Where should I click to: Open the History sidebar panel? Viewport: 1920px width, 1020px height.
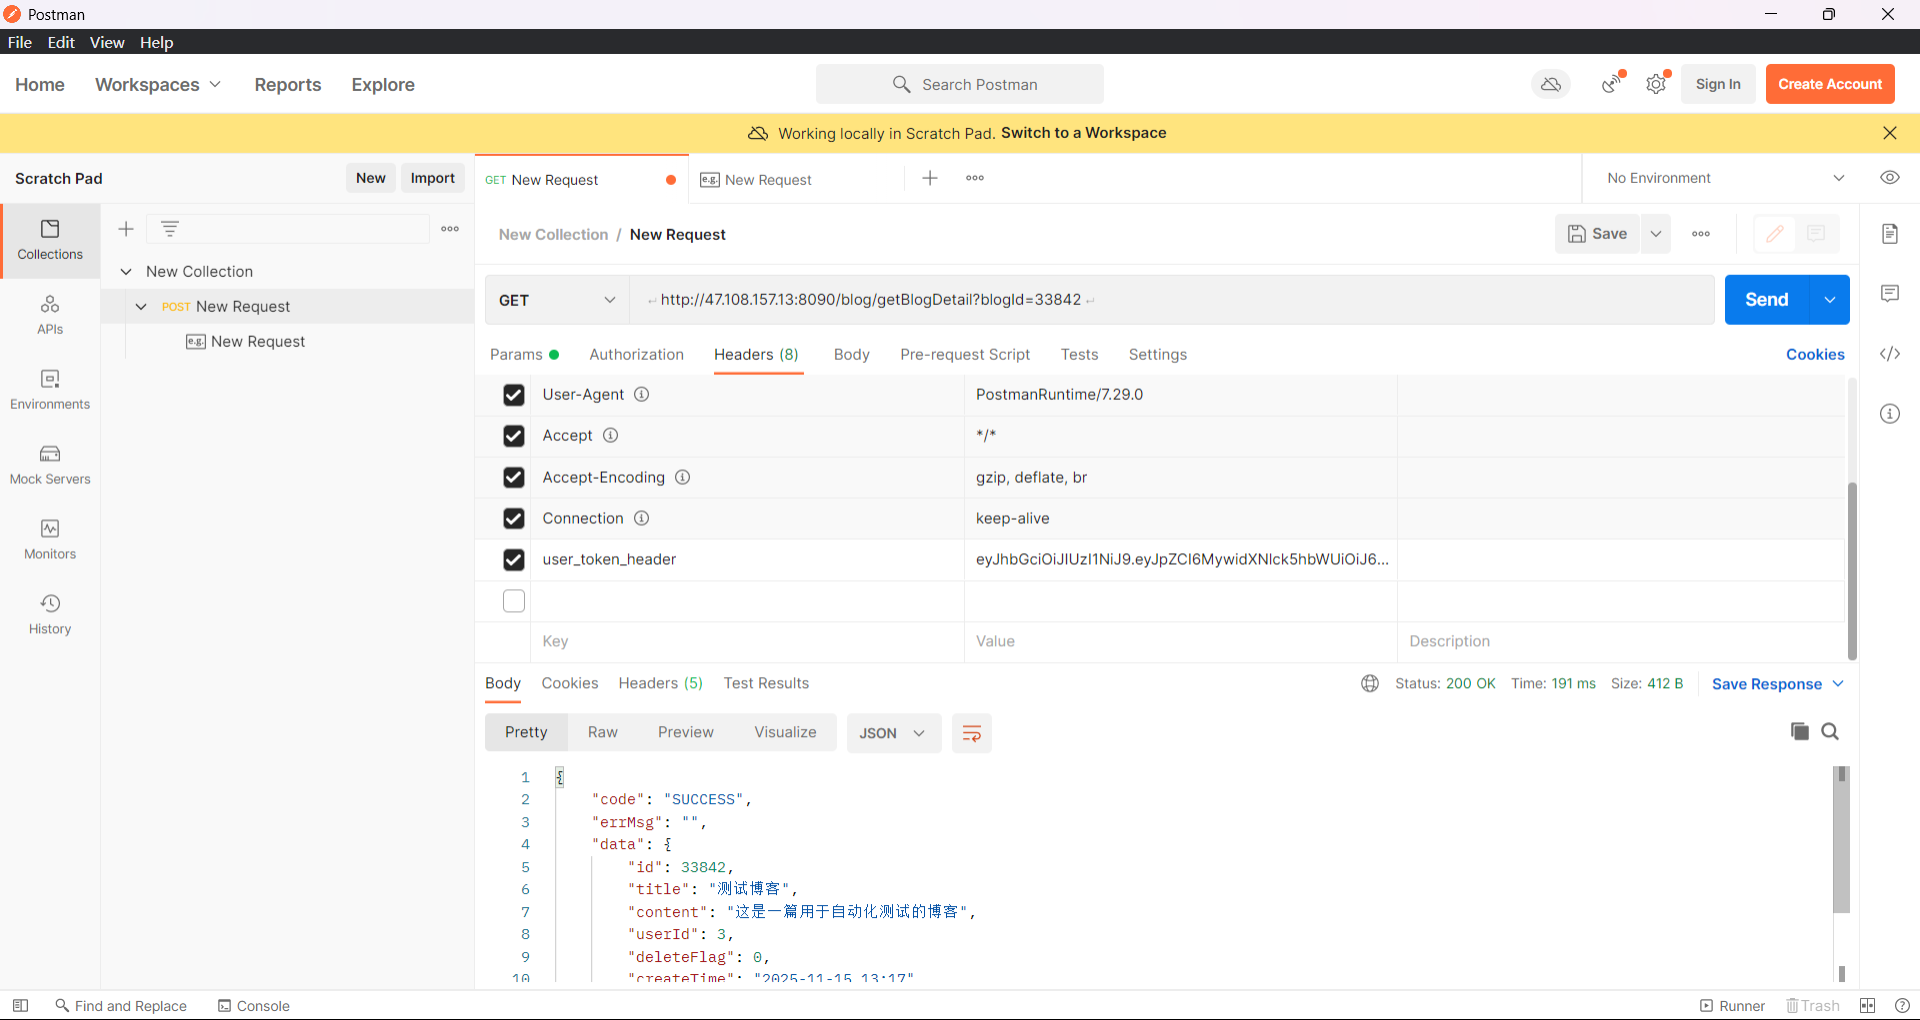[x=50, y=615]
